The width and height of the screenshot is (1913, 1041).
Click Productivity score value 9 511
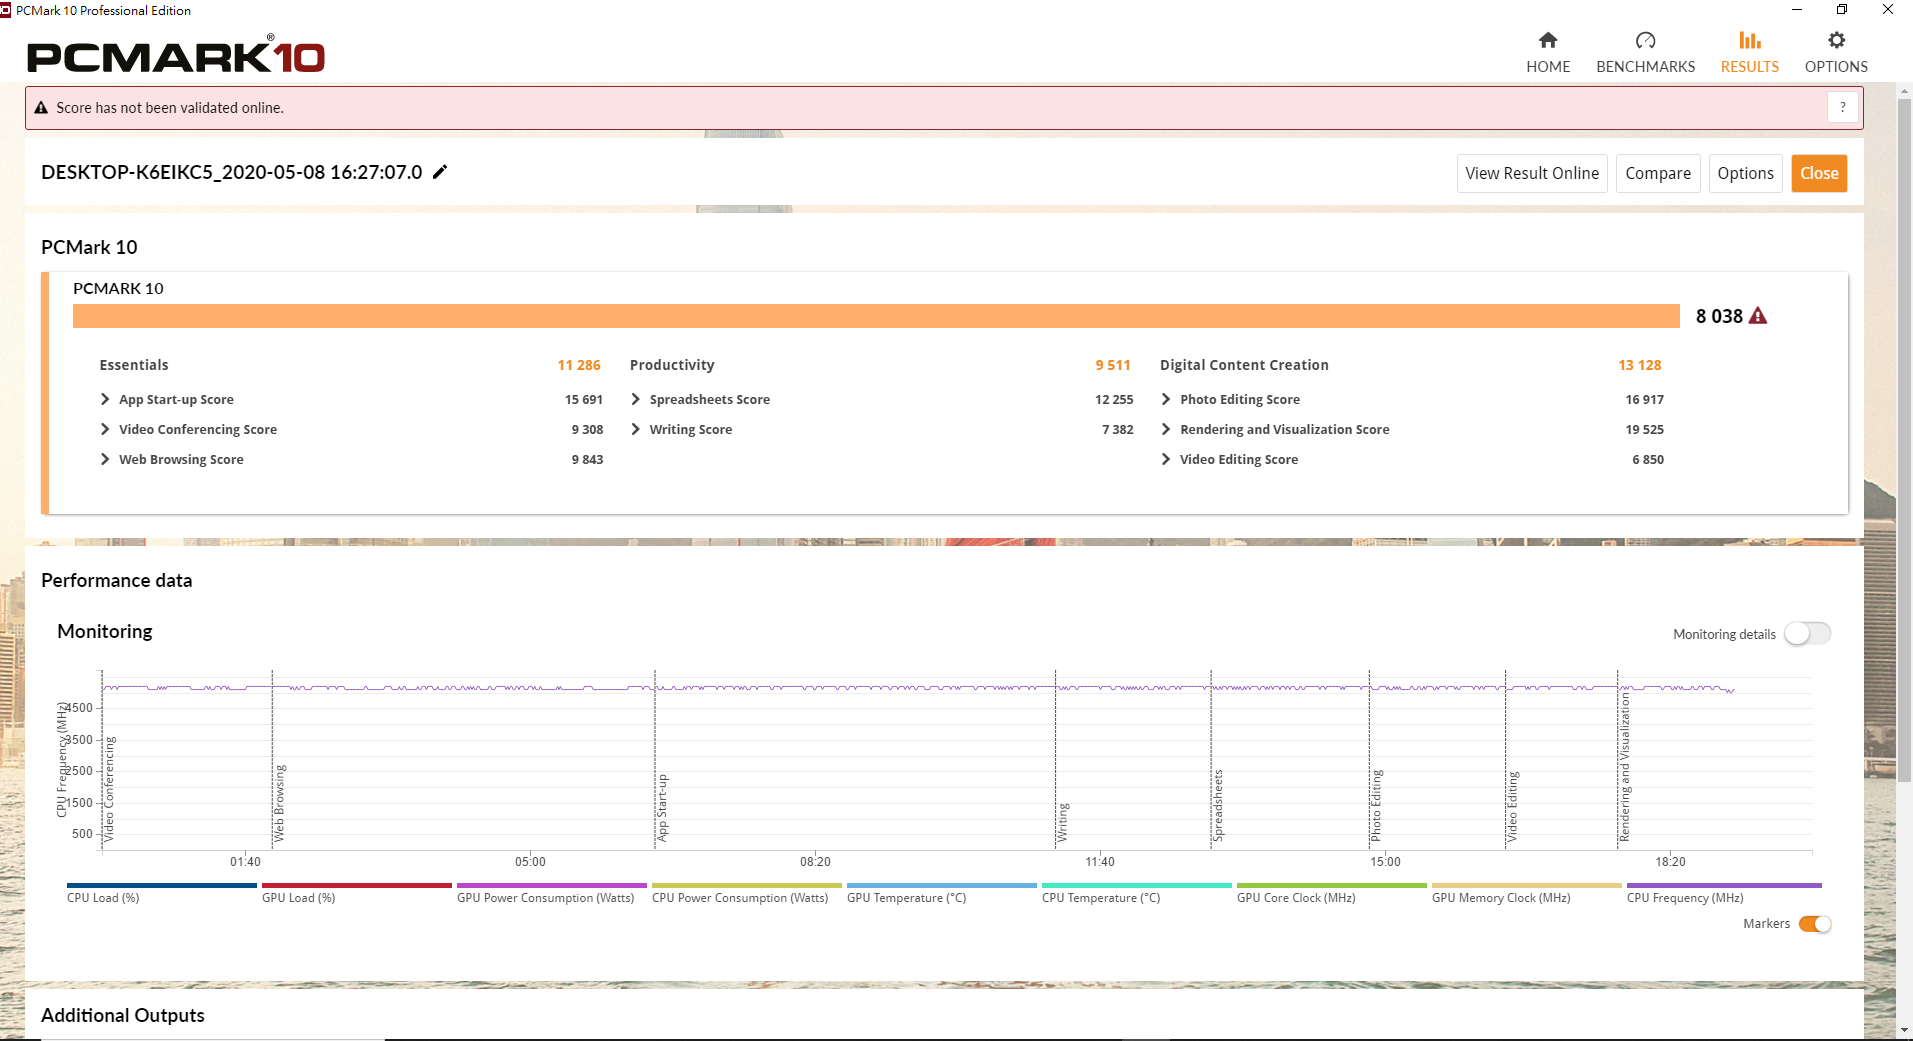coord(1113,365)
